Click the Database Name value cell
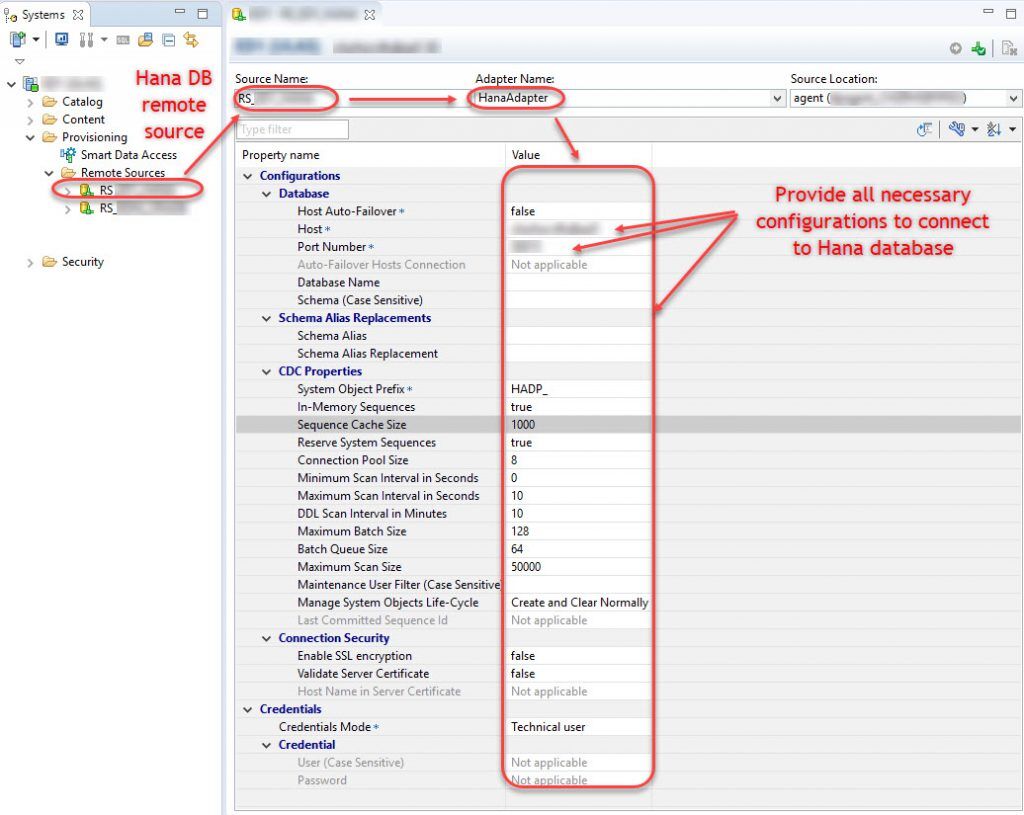The image size is (1024, 815). [578, 282]
